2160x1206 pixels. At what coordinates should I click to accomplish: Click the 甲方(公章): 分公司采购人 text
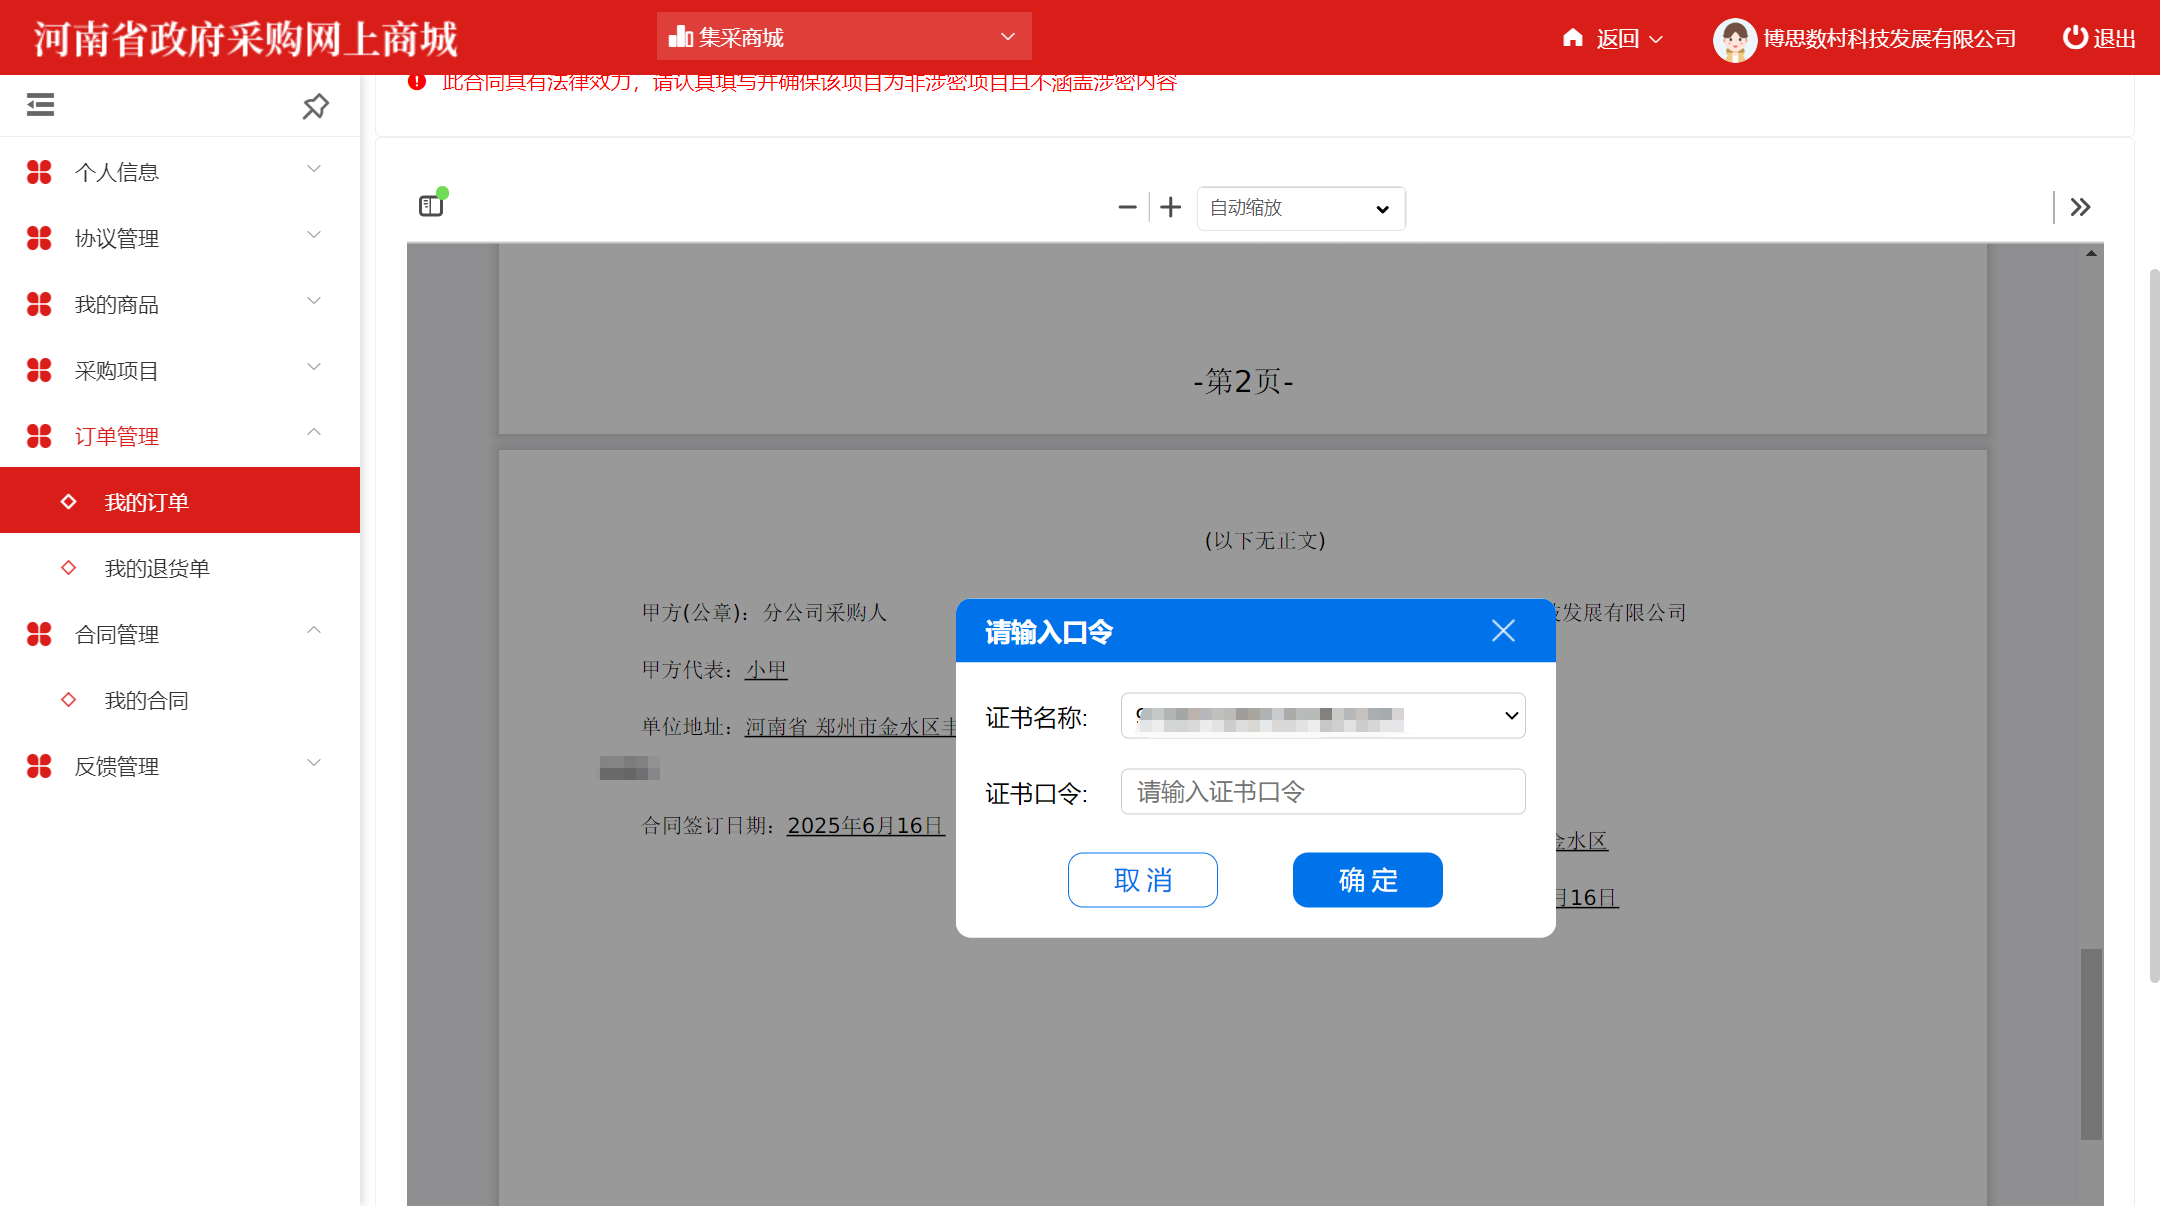tap(764, 613)
